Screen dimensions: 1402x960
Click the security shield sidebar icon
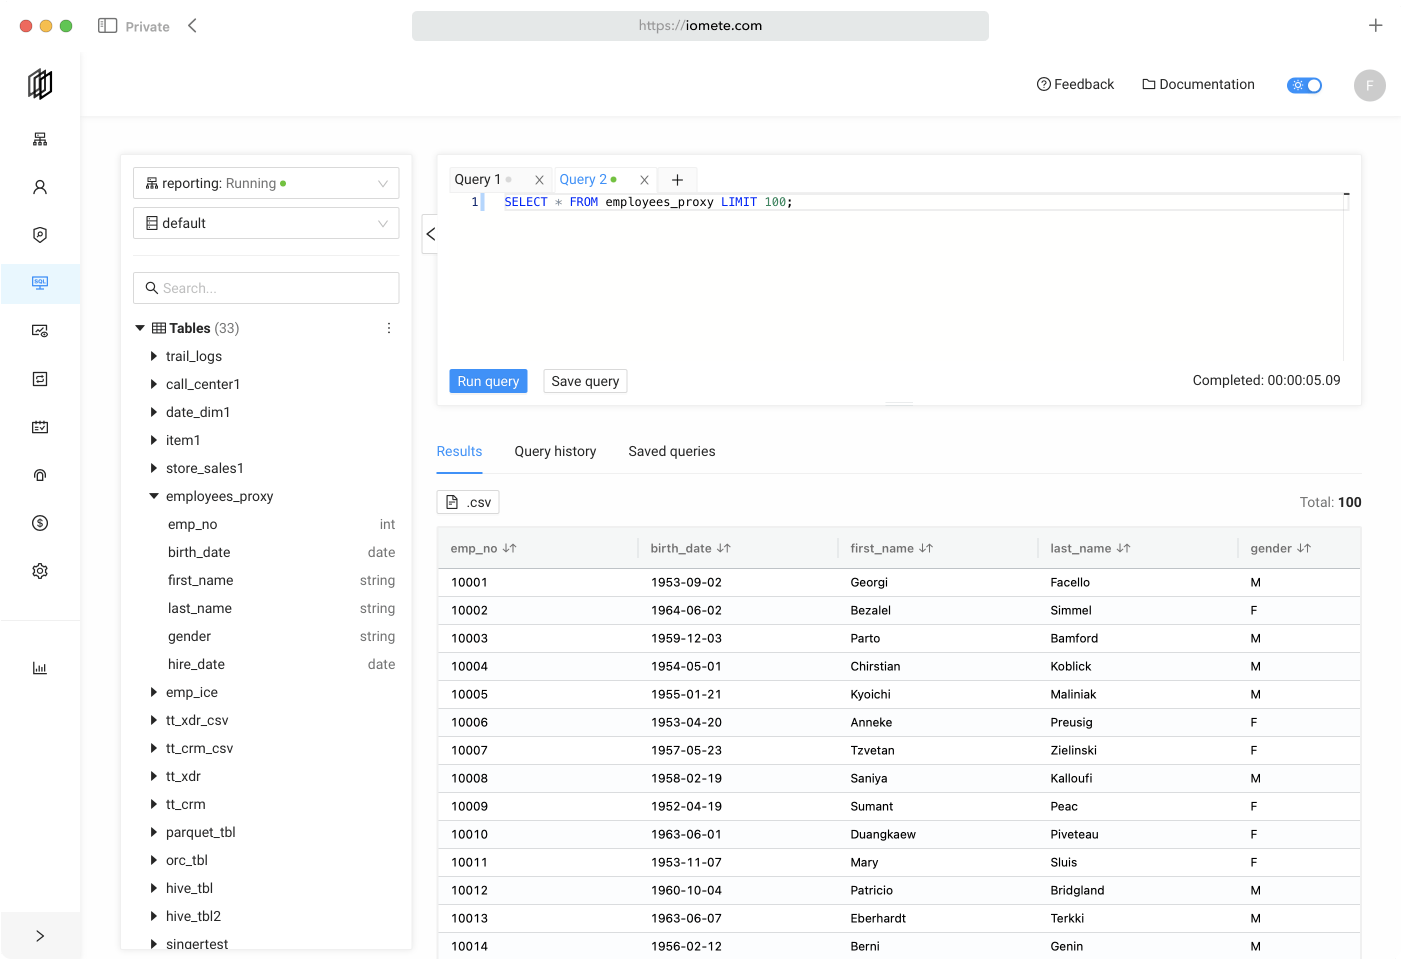point(40,235)
